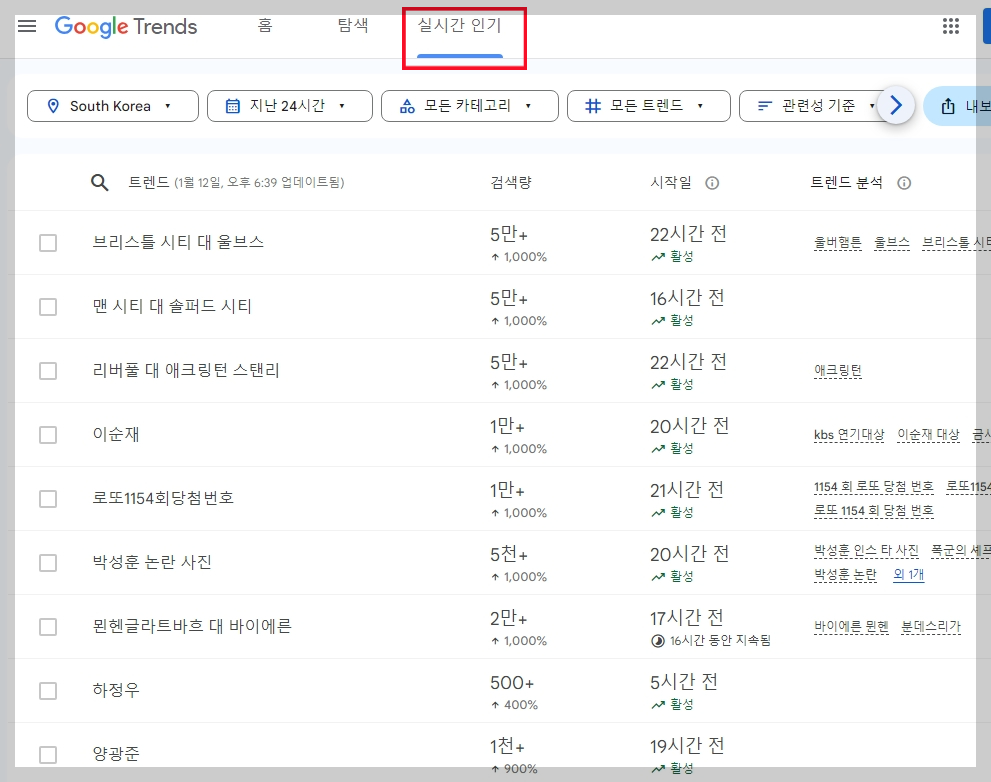Open related query 울브스
This screenshot has width=991, height=782.
tap(892, 243)
